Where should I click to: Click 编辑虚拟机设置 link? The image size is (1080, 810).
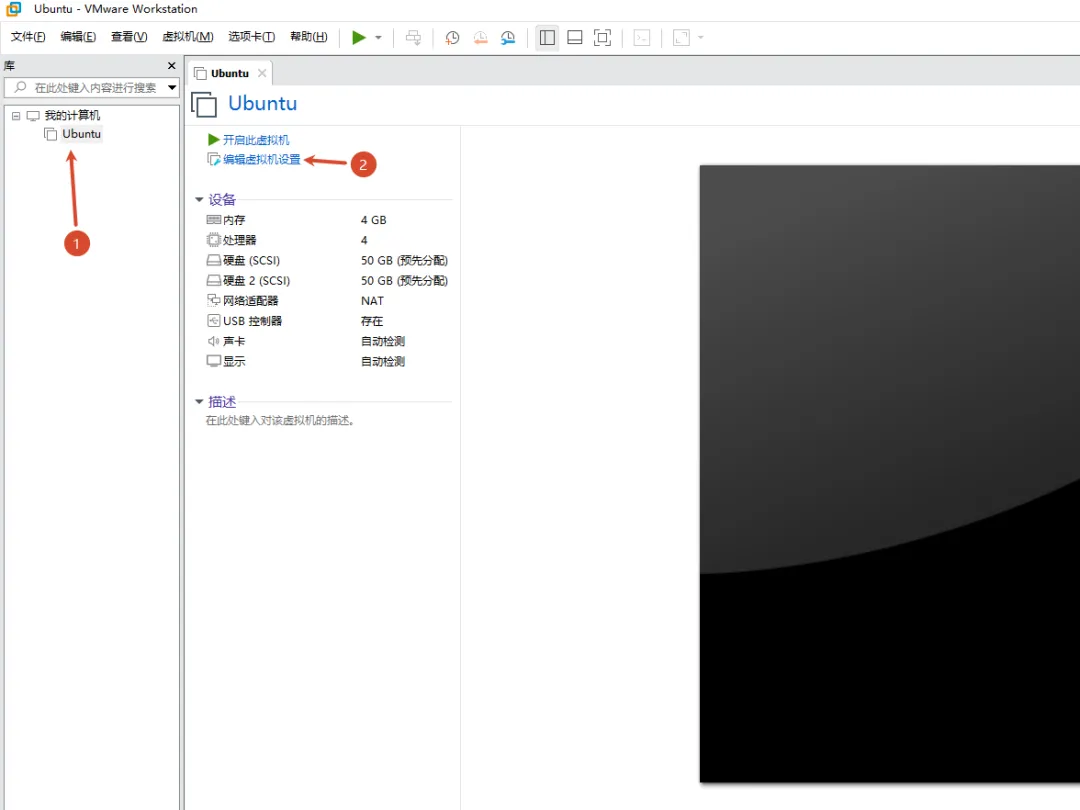point(262,159)
